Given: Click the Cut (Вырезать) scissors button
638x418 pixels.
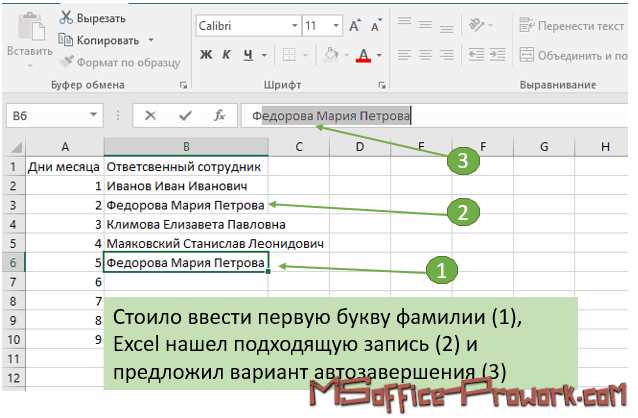Looking at the screenshot, I should (92, 18).
